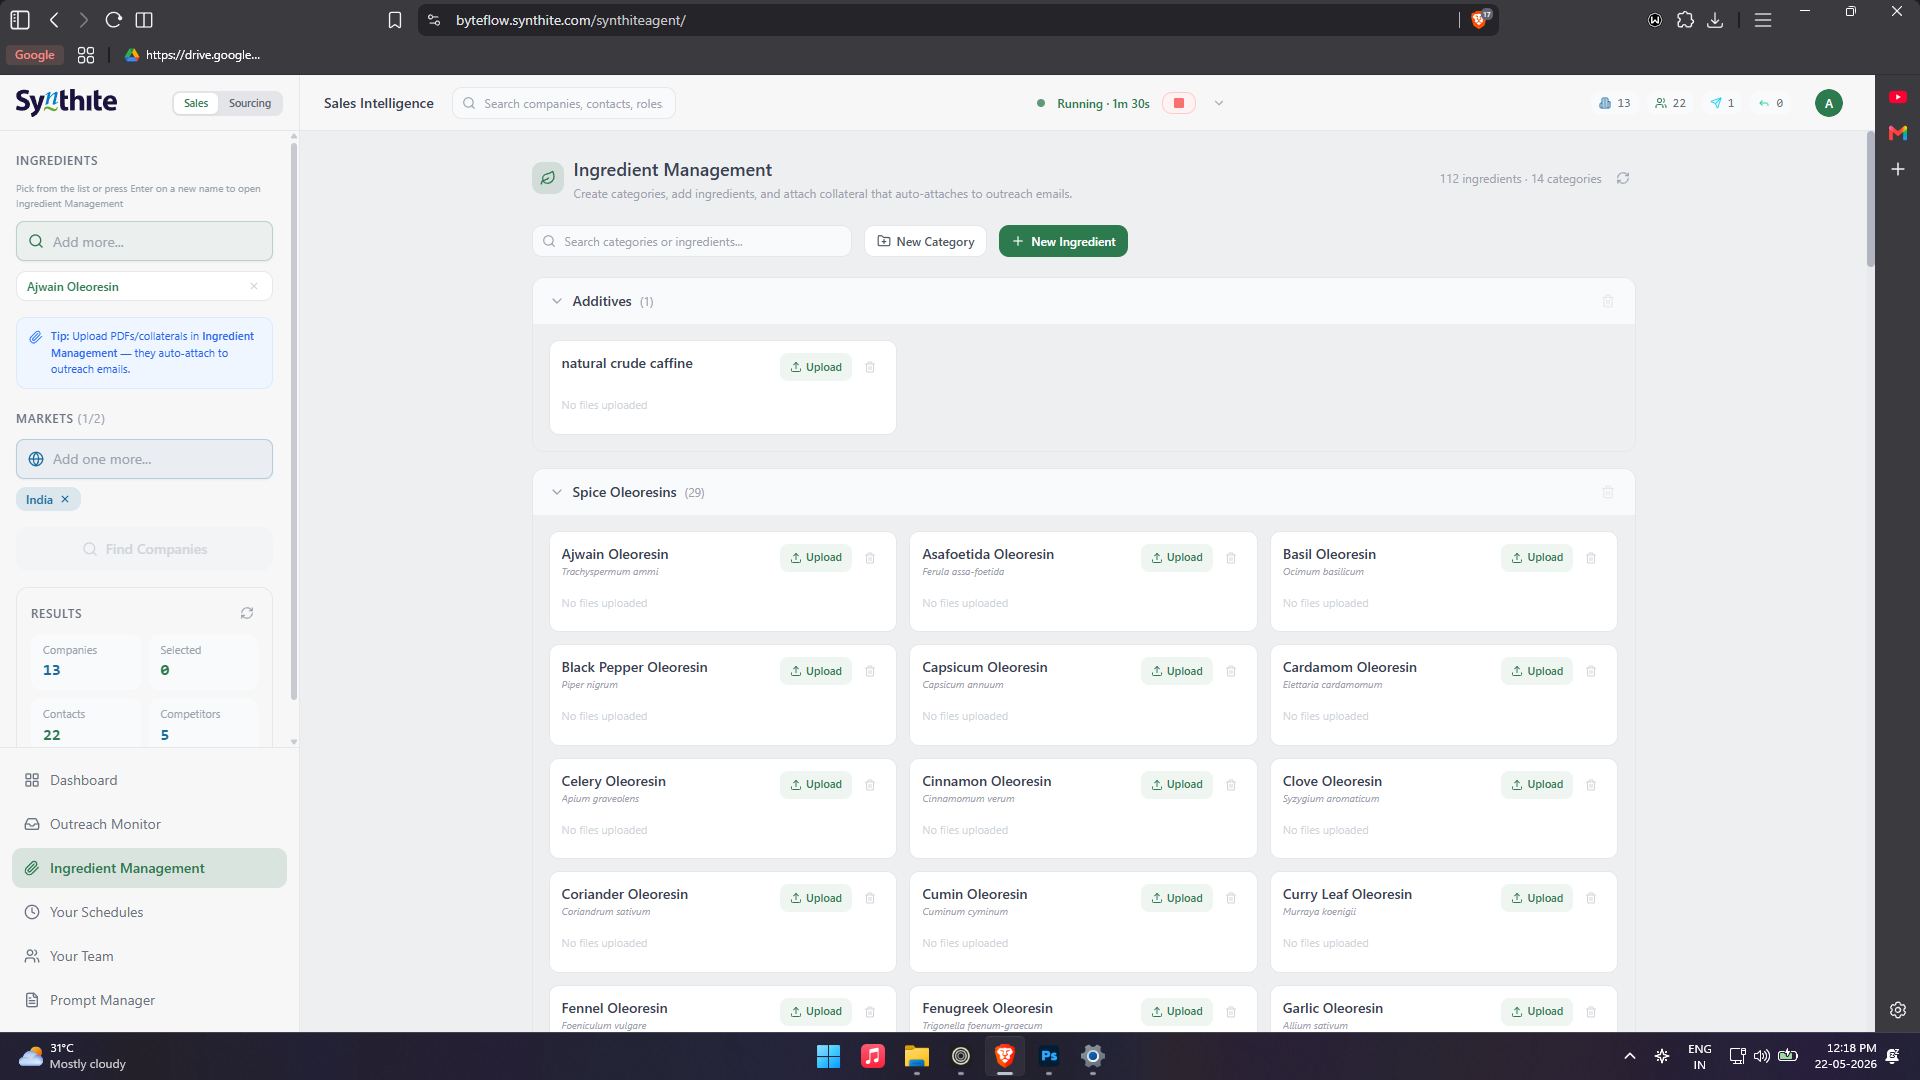The width and height of the screenshot is (1920, 1080).
Task: Open replies indicator showing 0
Action: tap(1771, 103)
